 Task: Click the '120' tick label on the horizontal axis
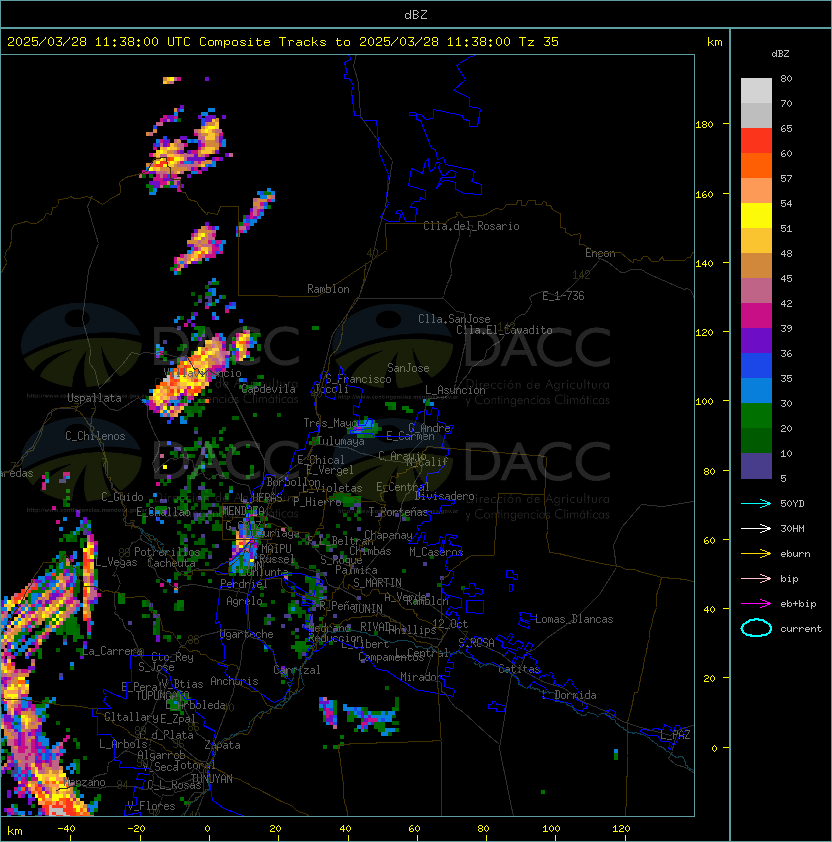point(620,829)
